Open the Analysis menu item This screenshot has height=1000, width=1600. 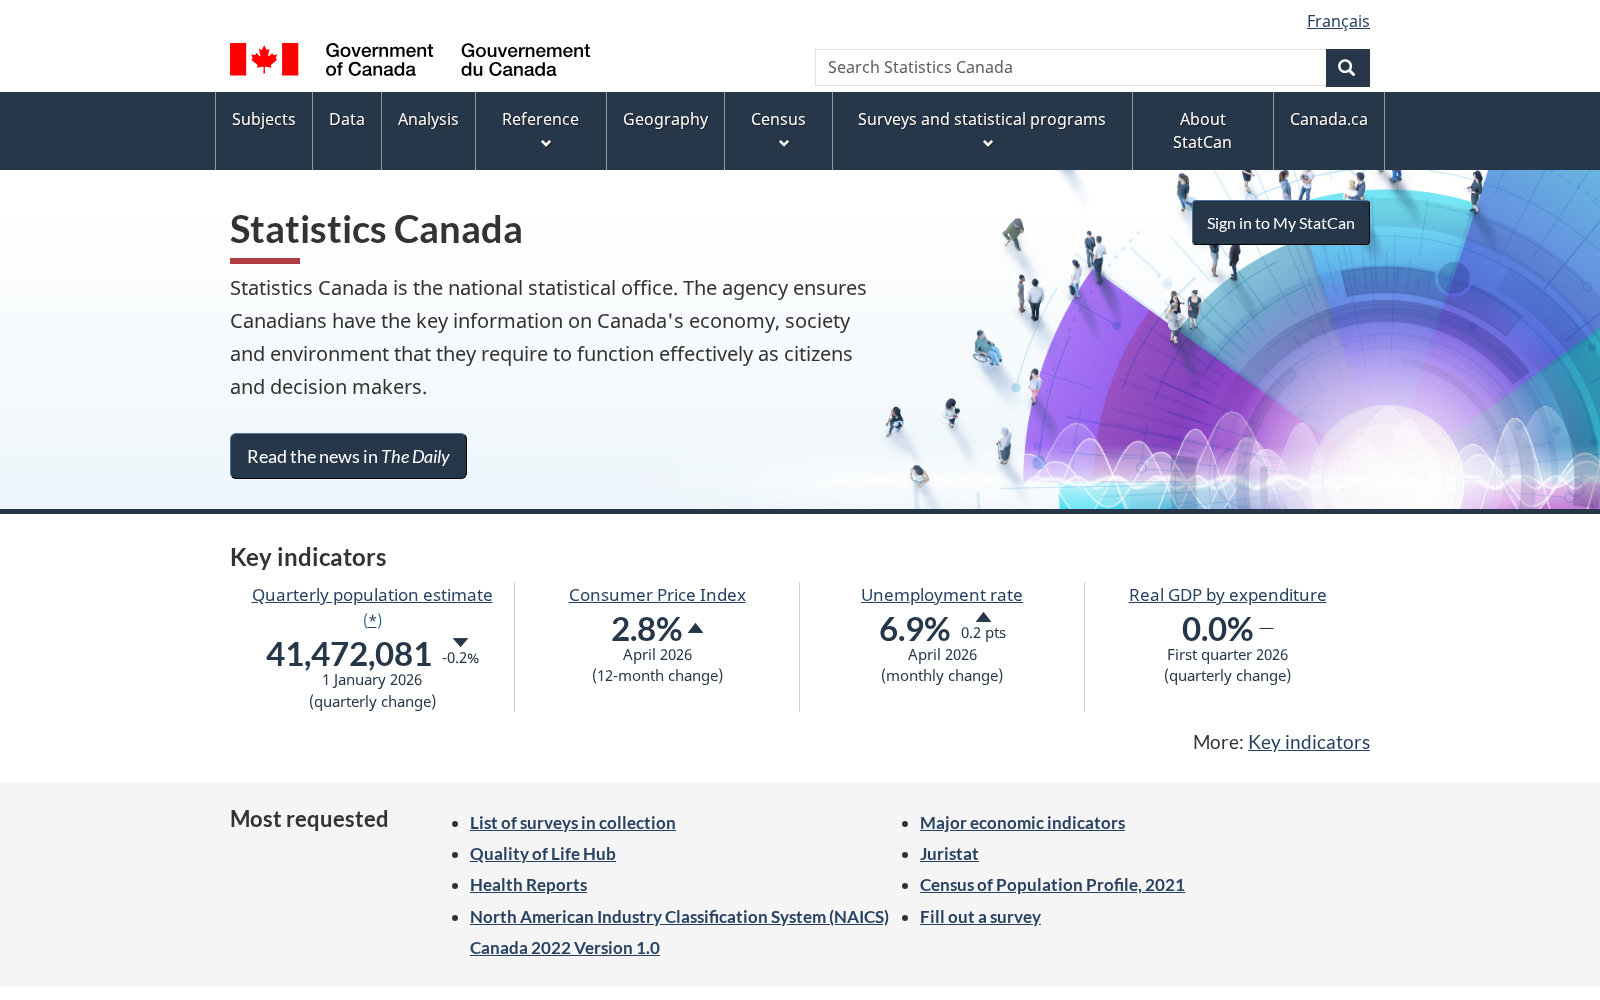428,131
